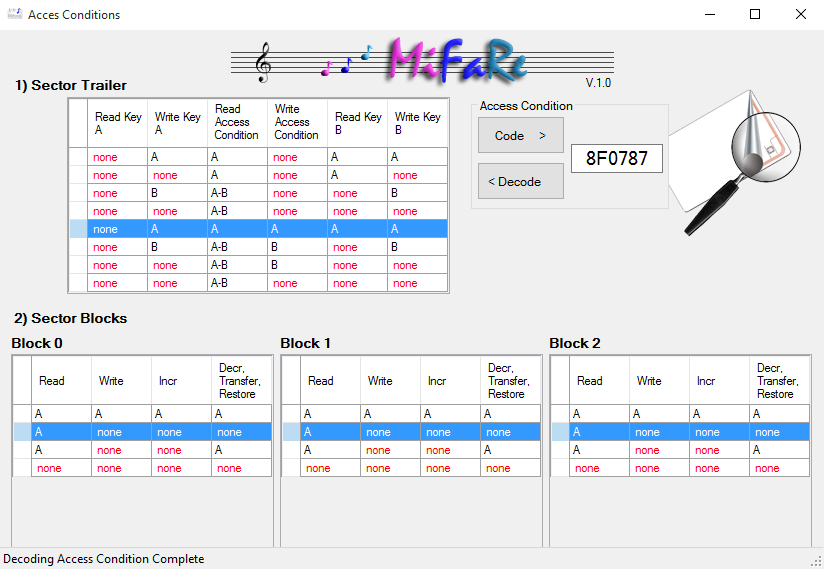Click Block 1 Write column header
Image resolution: width=824 pixels, height=569 pixels.
point(390,380)
